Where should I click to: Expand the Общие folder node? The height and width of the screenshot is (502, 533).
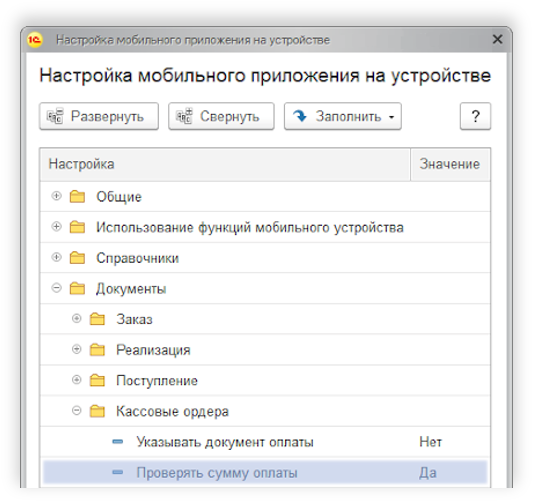[56, 196]
